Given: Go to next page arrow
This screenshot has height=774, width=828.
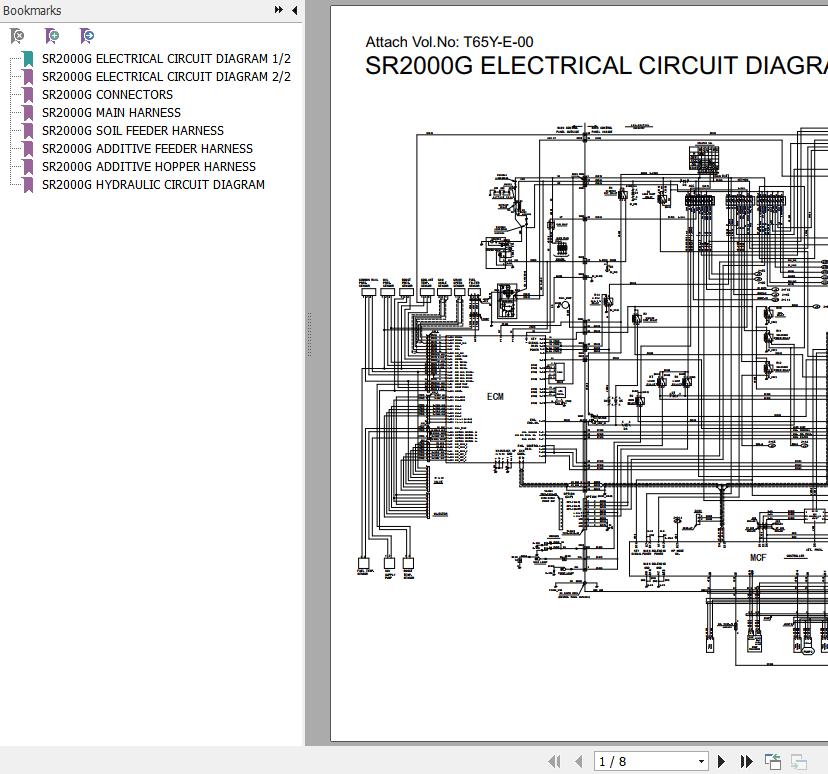Looking at the screenshot, I should [721, 761].
